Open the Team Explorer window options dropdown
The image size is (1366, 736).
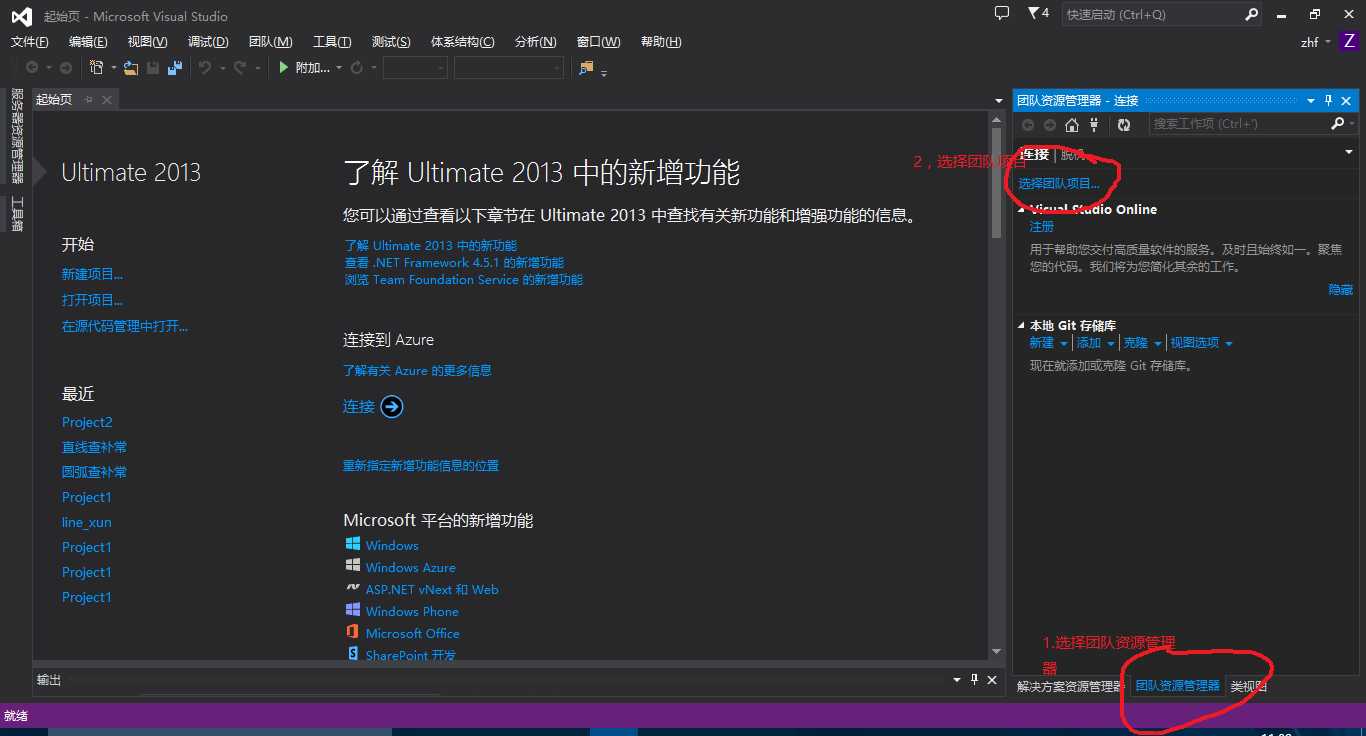click(1311, 101)
